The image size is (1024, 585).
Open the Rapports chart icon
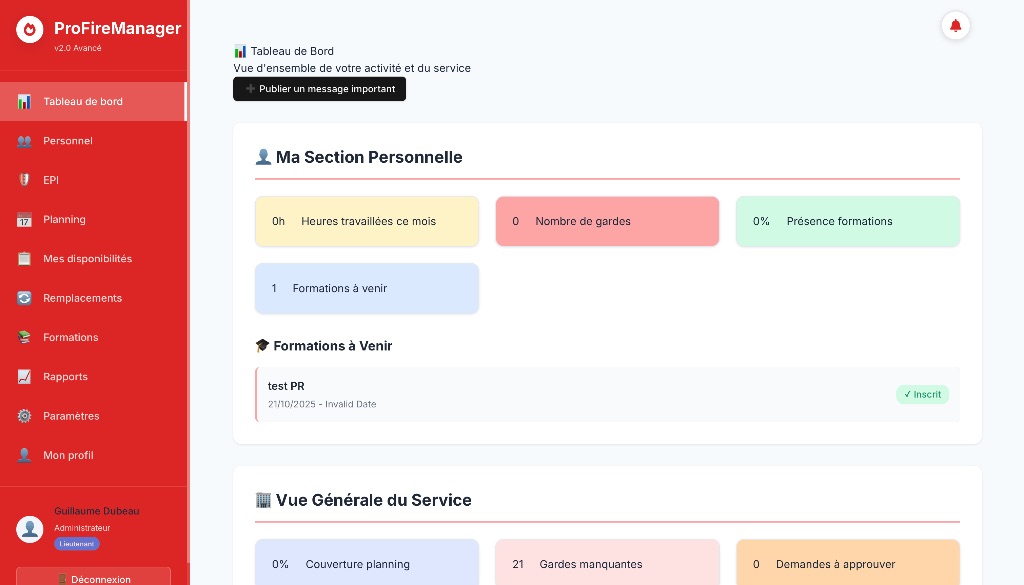tap(24, 377)
